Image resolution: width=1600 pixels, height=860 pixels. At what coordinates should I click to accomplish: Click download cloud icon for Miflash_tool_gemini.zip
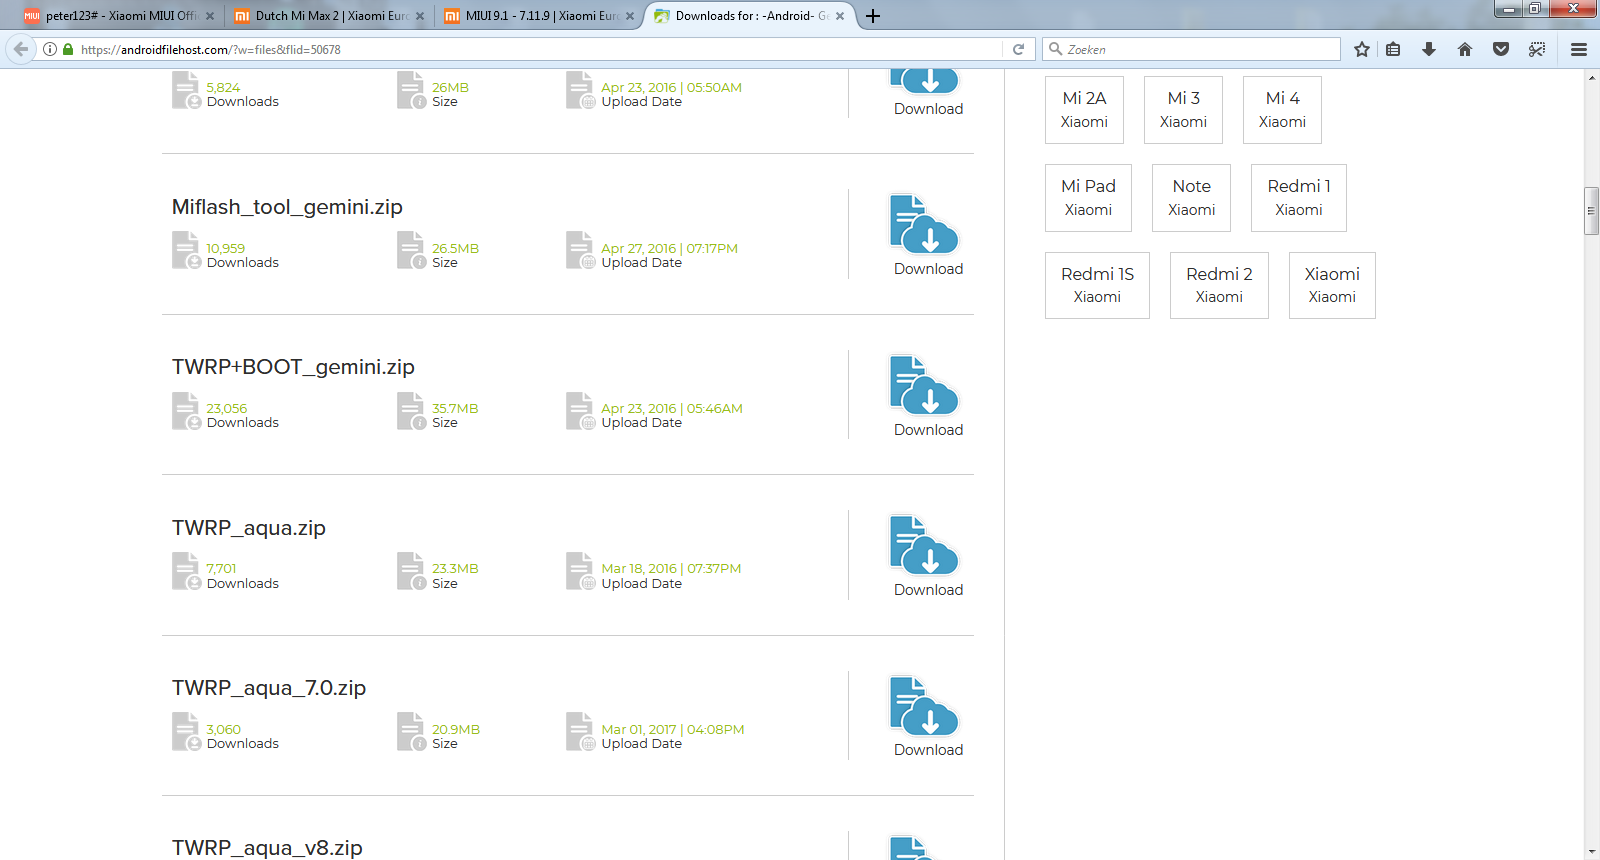click(x=925, y=225)
